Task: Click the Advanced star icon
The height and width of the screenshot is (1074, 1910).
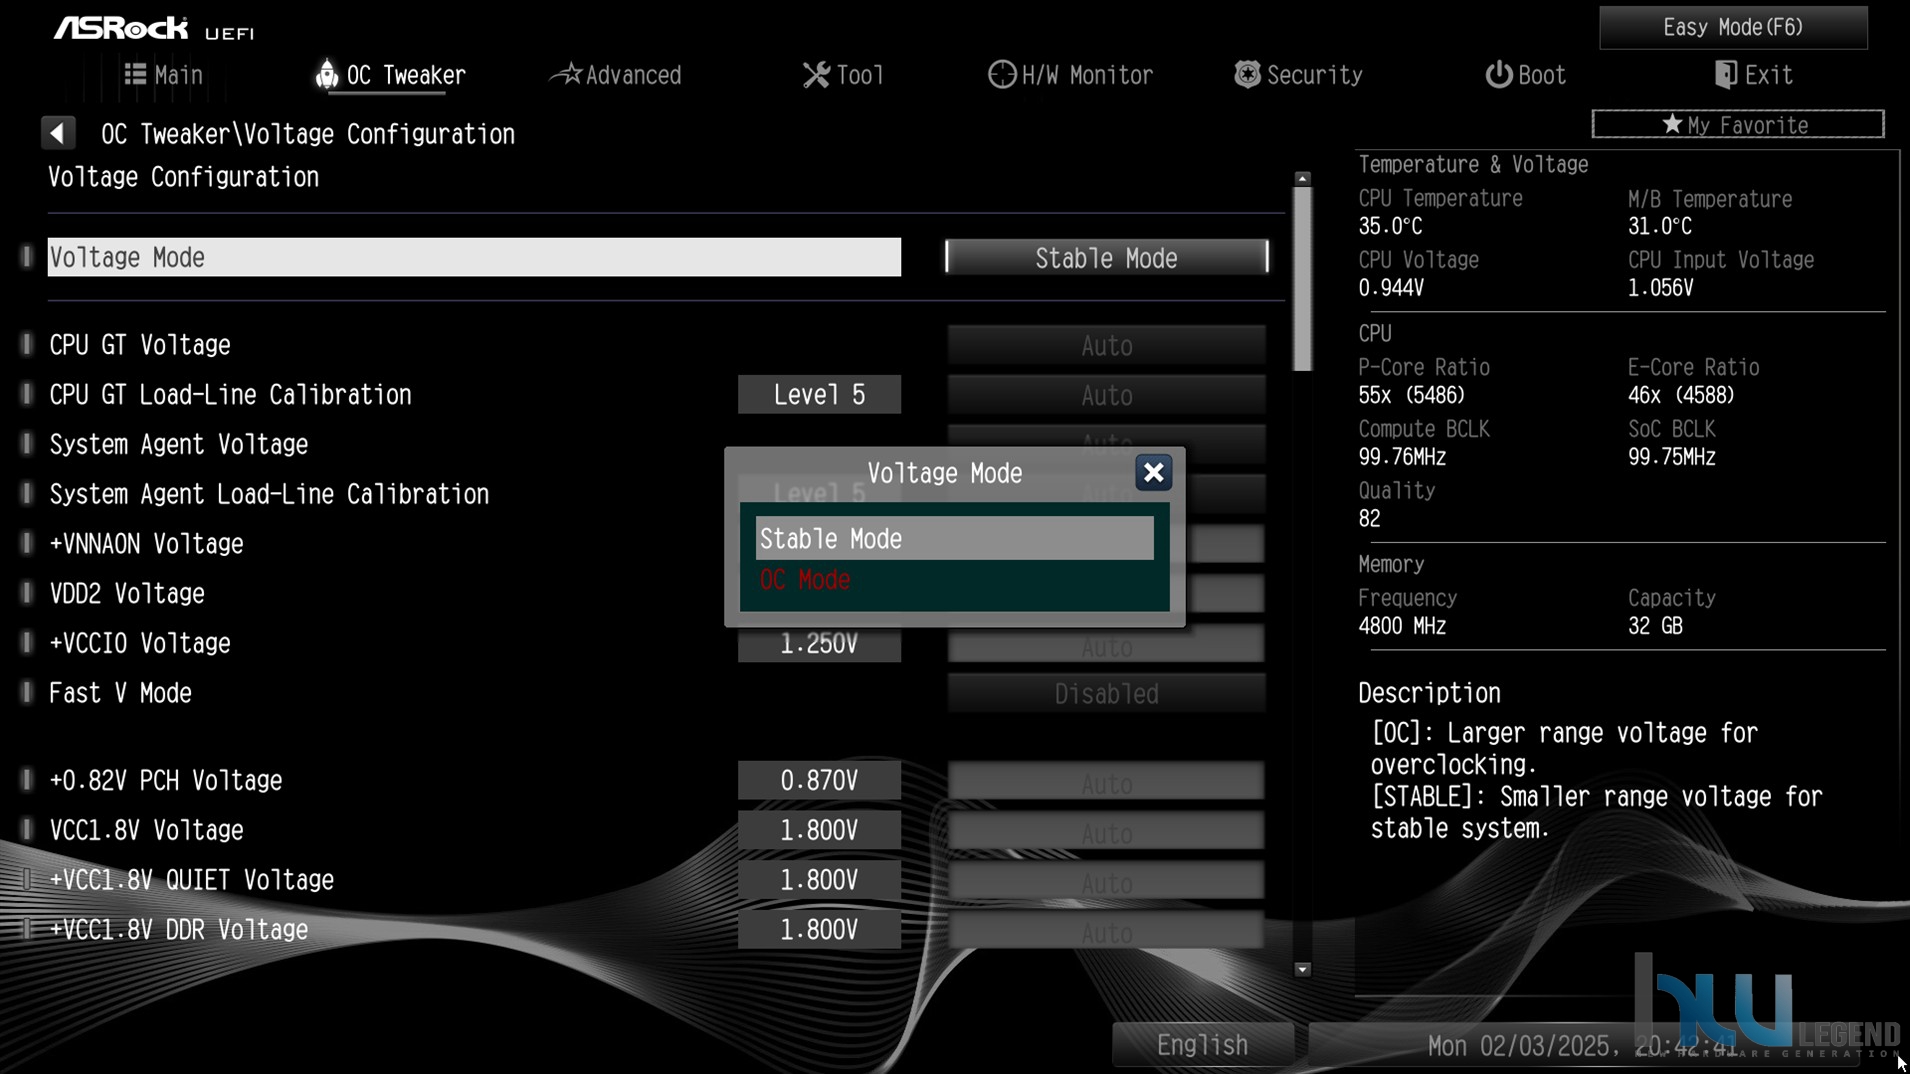Action: point(567,74)
